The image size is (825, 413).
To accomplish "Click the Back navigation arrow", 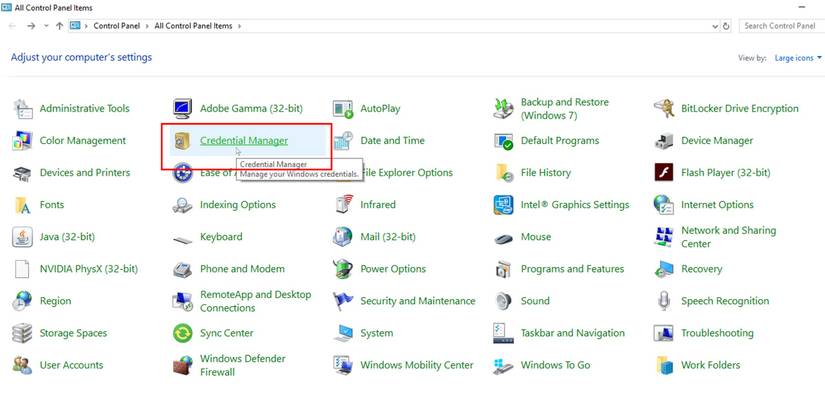I will 13,26.
